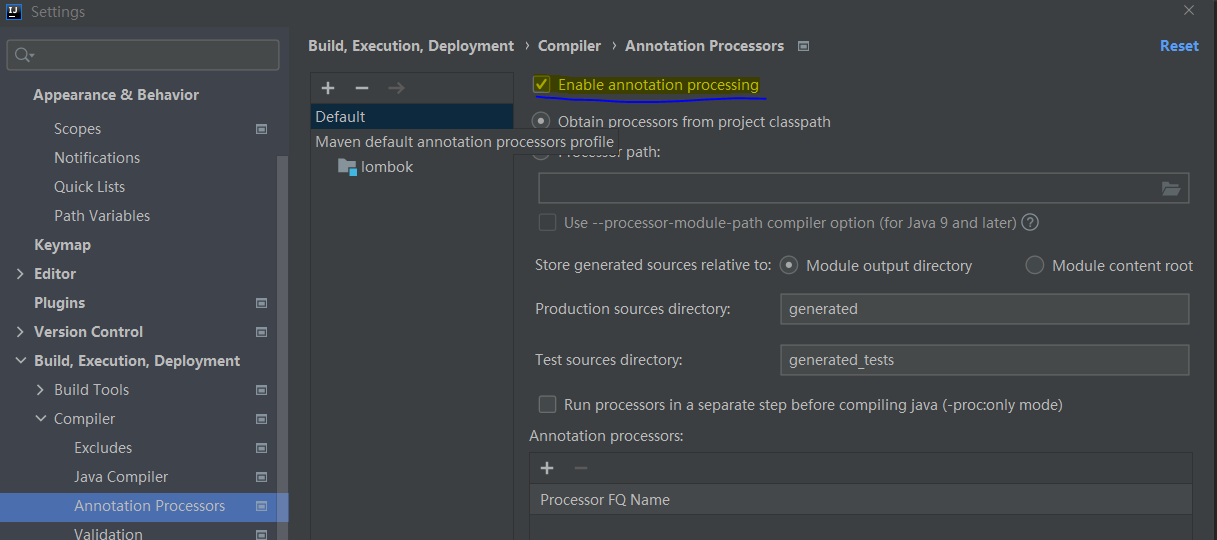Viewport: 1217px width, 540px height.
Task: Open the Java Compiler settings page
Action: pyautogui.click(x=121, y=477)
